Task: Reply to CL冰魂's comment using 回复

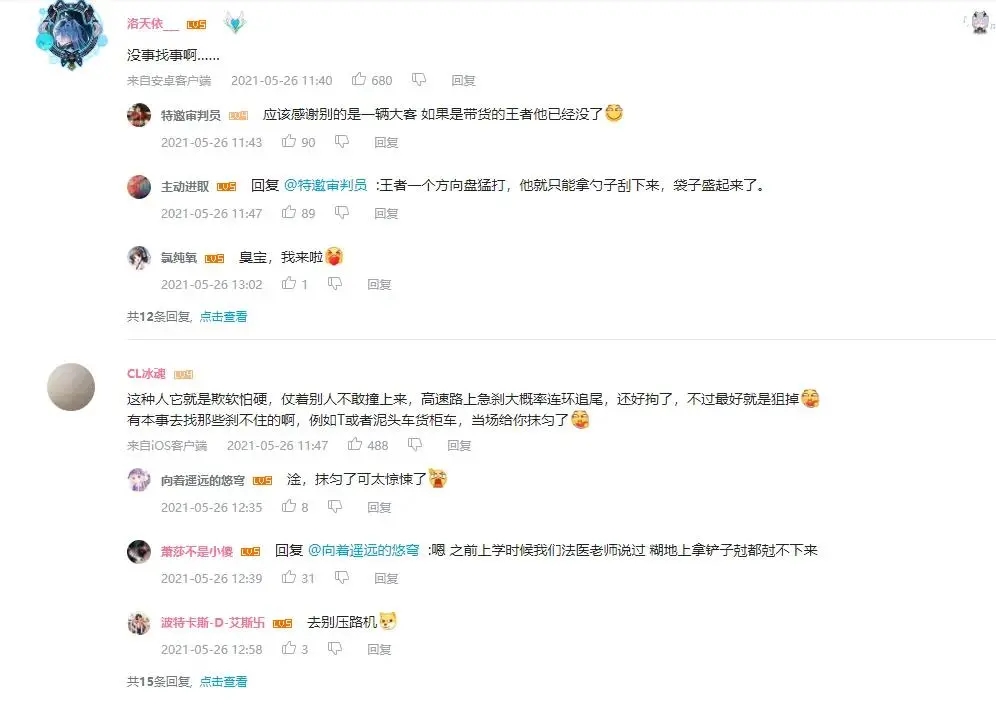Action: [459, 445]
